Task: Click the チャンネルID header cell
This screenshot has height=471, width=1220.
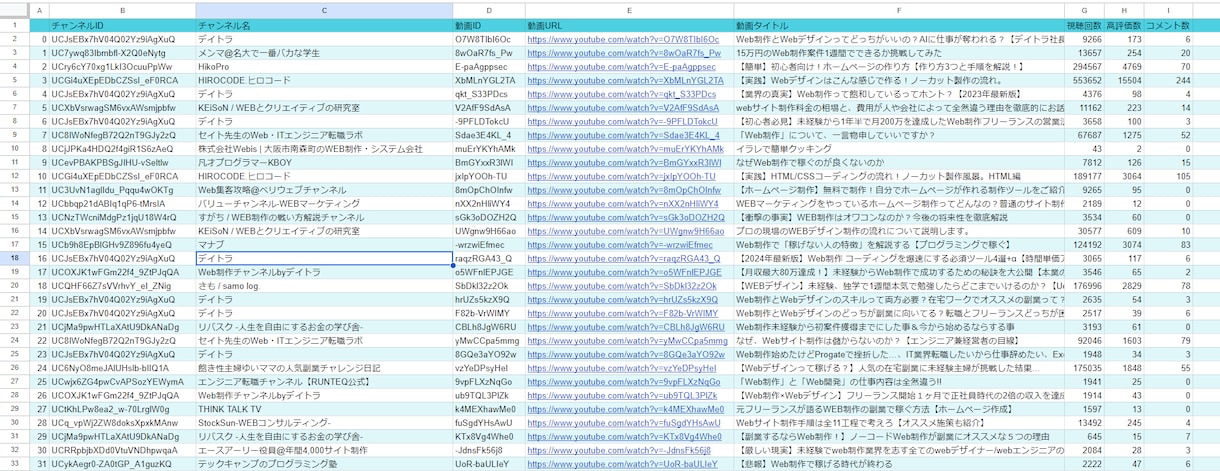Action: tap(122, 24)
